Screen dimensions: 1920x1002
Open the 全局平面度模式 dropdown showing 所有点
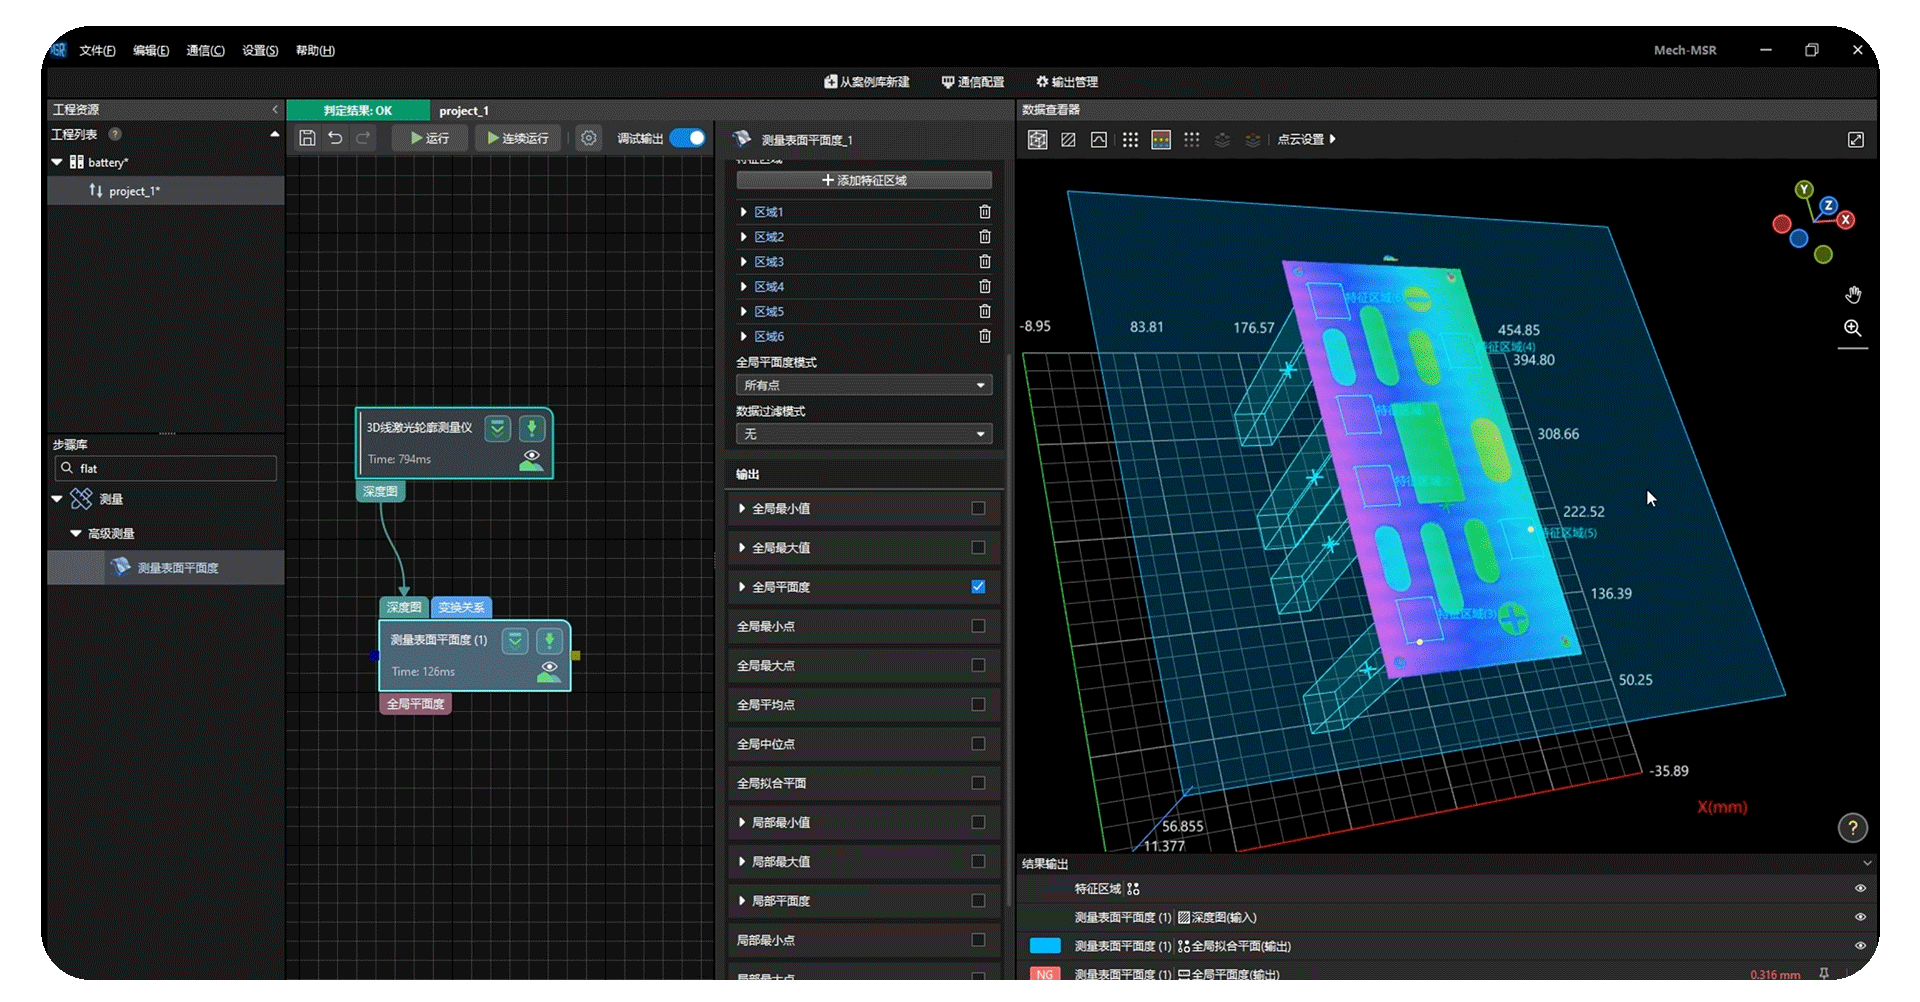click(864, 385)
